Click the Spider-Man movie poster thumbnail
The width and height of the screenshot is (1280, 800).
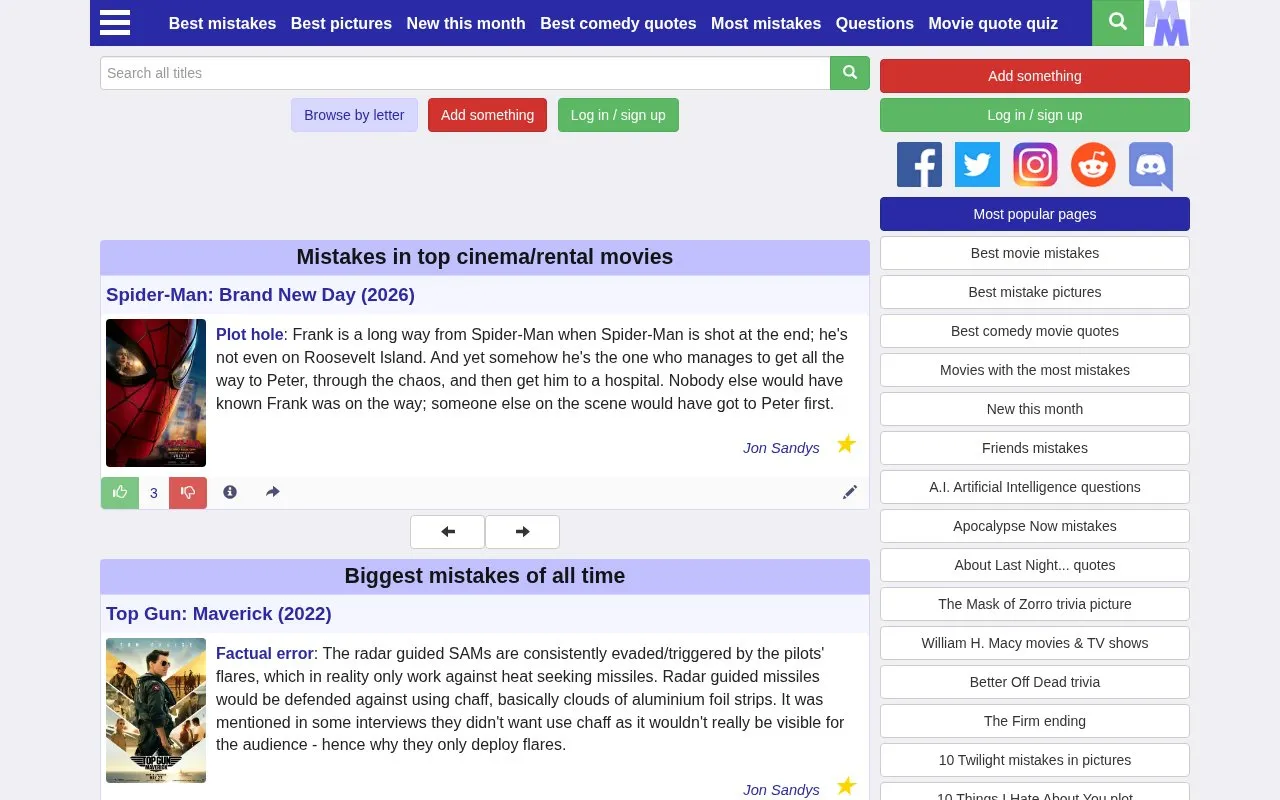(x=156, y=393)
